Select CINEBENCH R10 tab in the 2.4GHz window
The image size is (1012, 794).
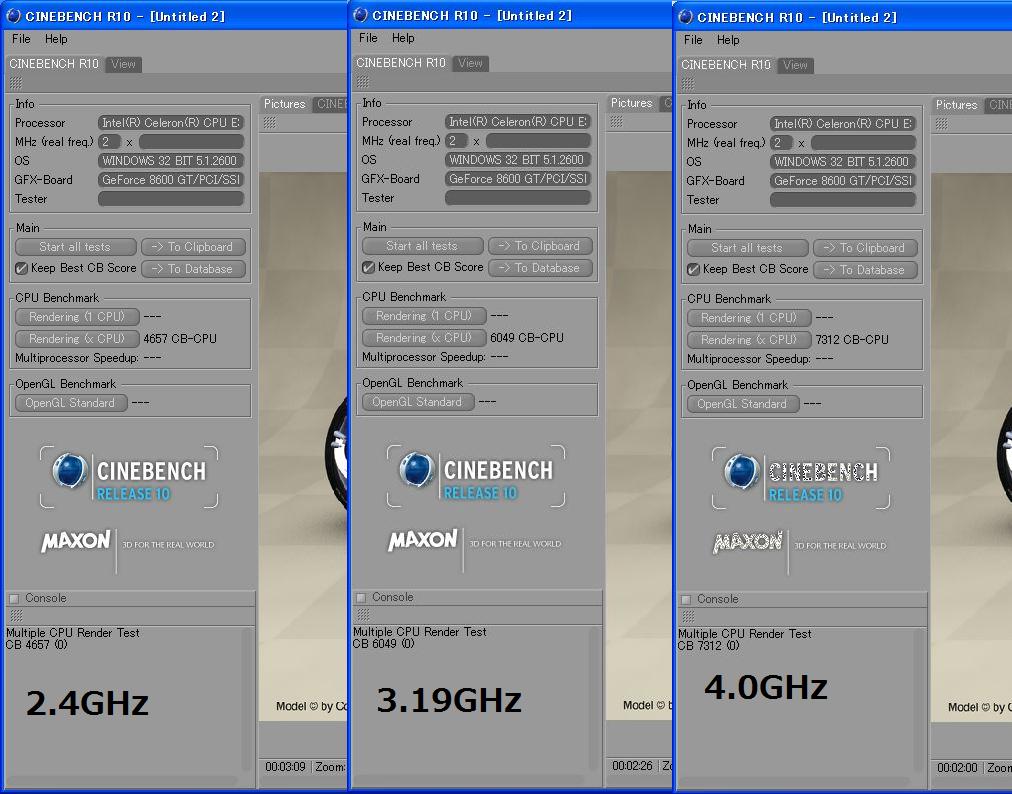point(54,64)
